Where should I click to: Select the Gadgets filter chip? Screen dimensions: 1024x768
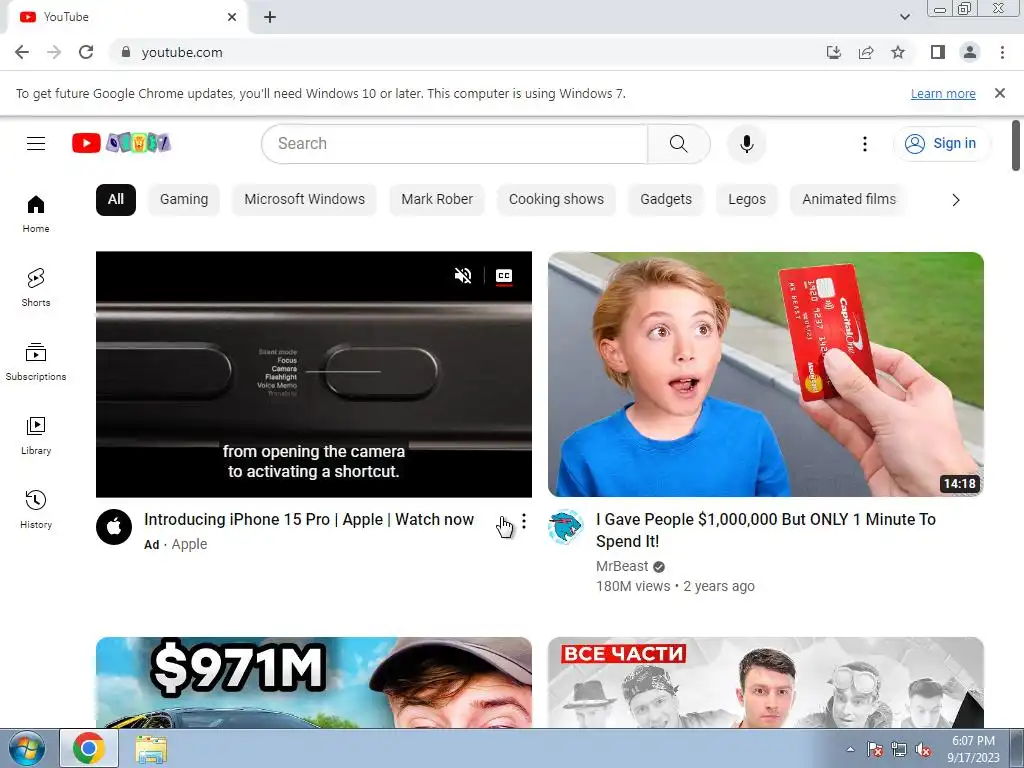point(665,199)
